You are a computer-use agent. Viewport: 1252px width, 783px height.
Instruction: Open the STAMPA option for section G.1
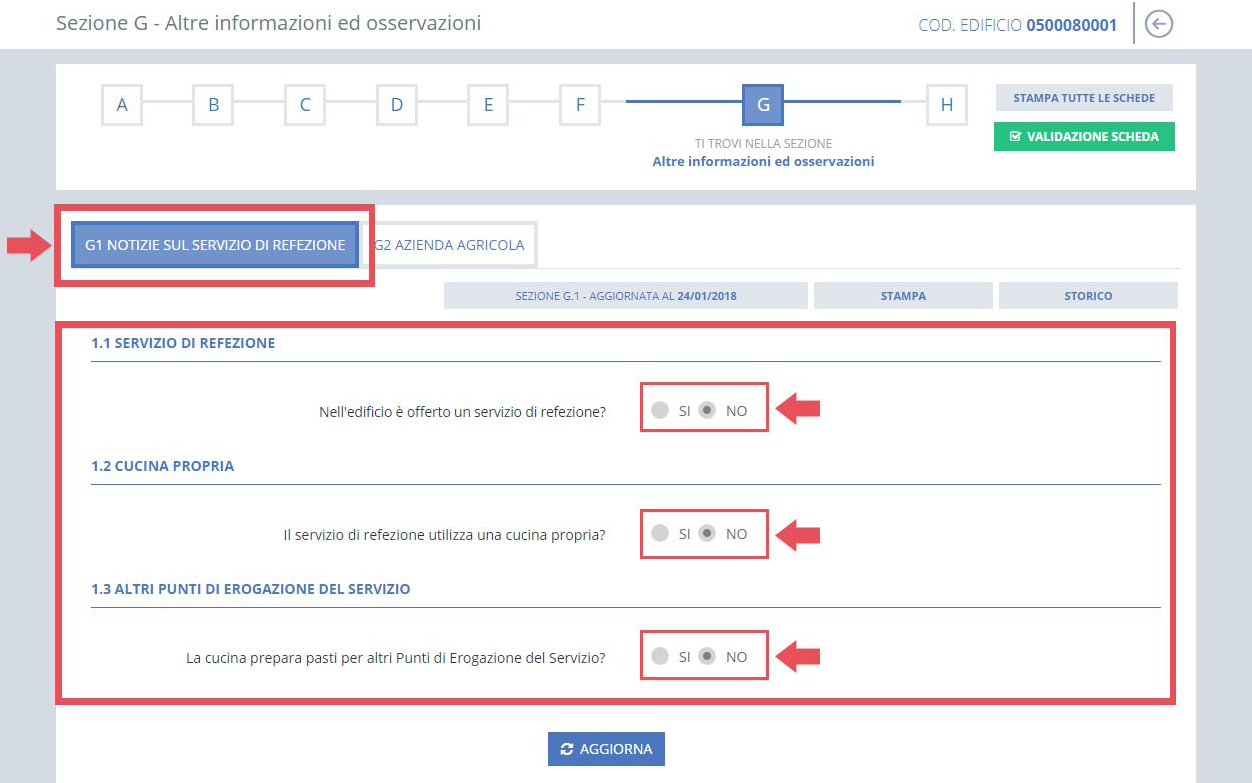[x=903, y=295]
